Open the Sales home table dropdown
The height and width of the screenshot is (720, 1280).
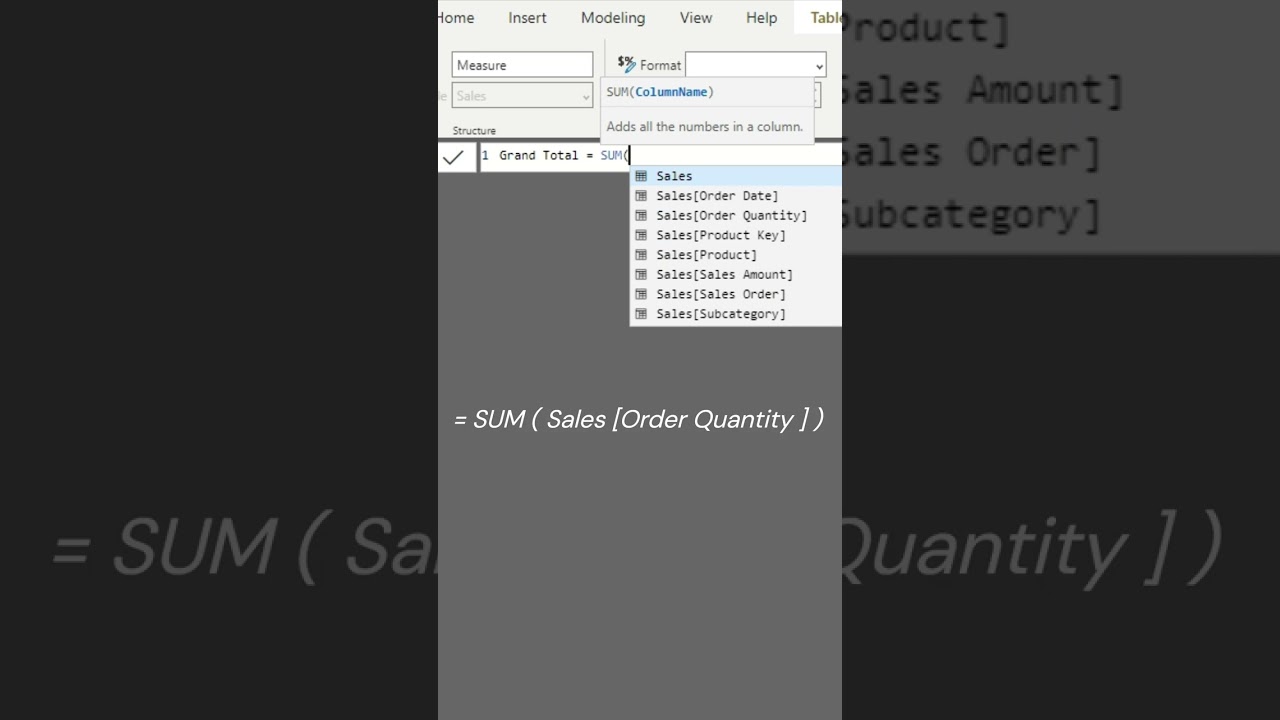[x=522, y=96]
